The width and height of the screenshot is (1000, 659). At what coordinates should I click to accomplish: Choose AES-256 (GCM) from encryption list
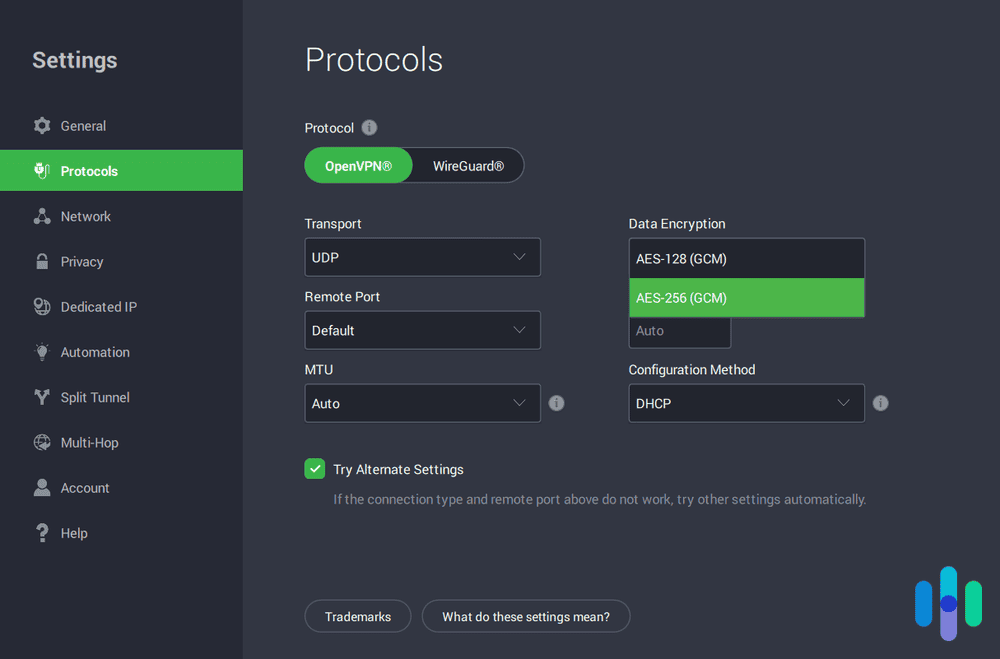(746, 298)
